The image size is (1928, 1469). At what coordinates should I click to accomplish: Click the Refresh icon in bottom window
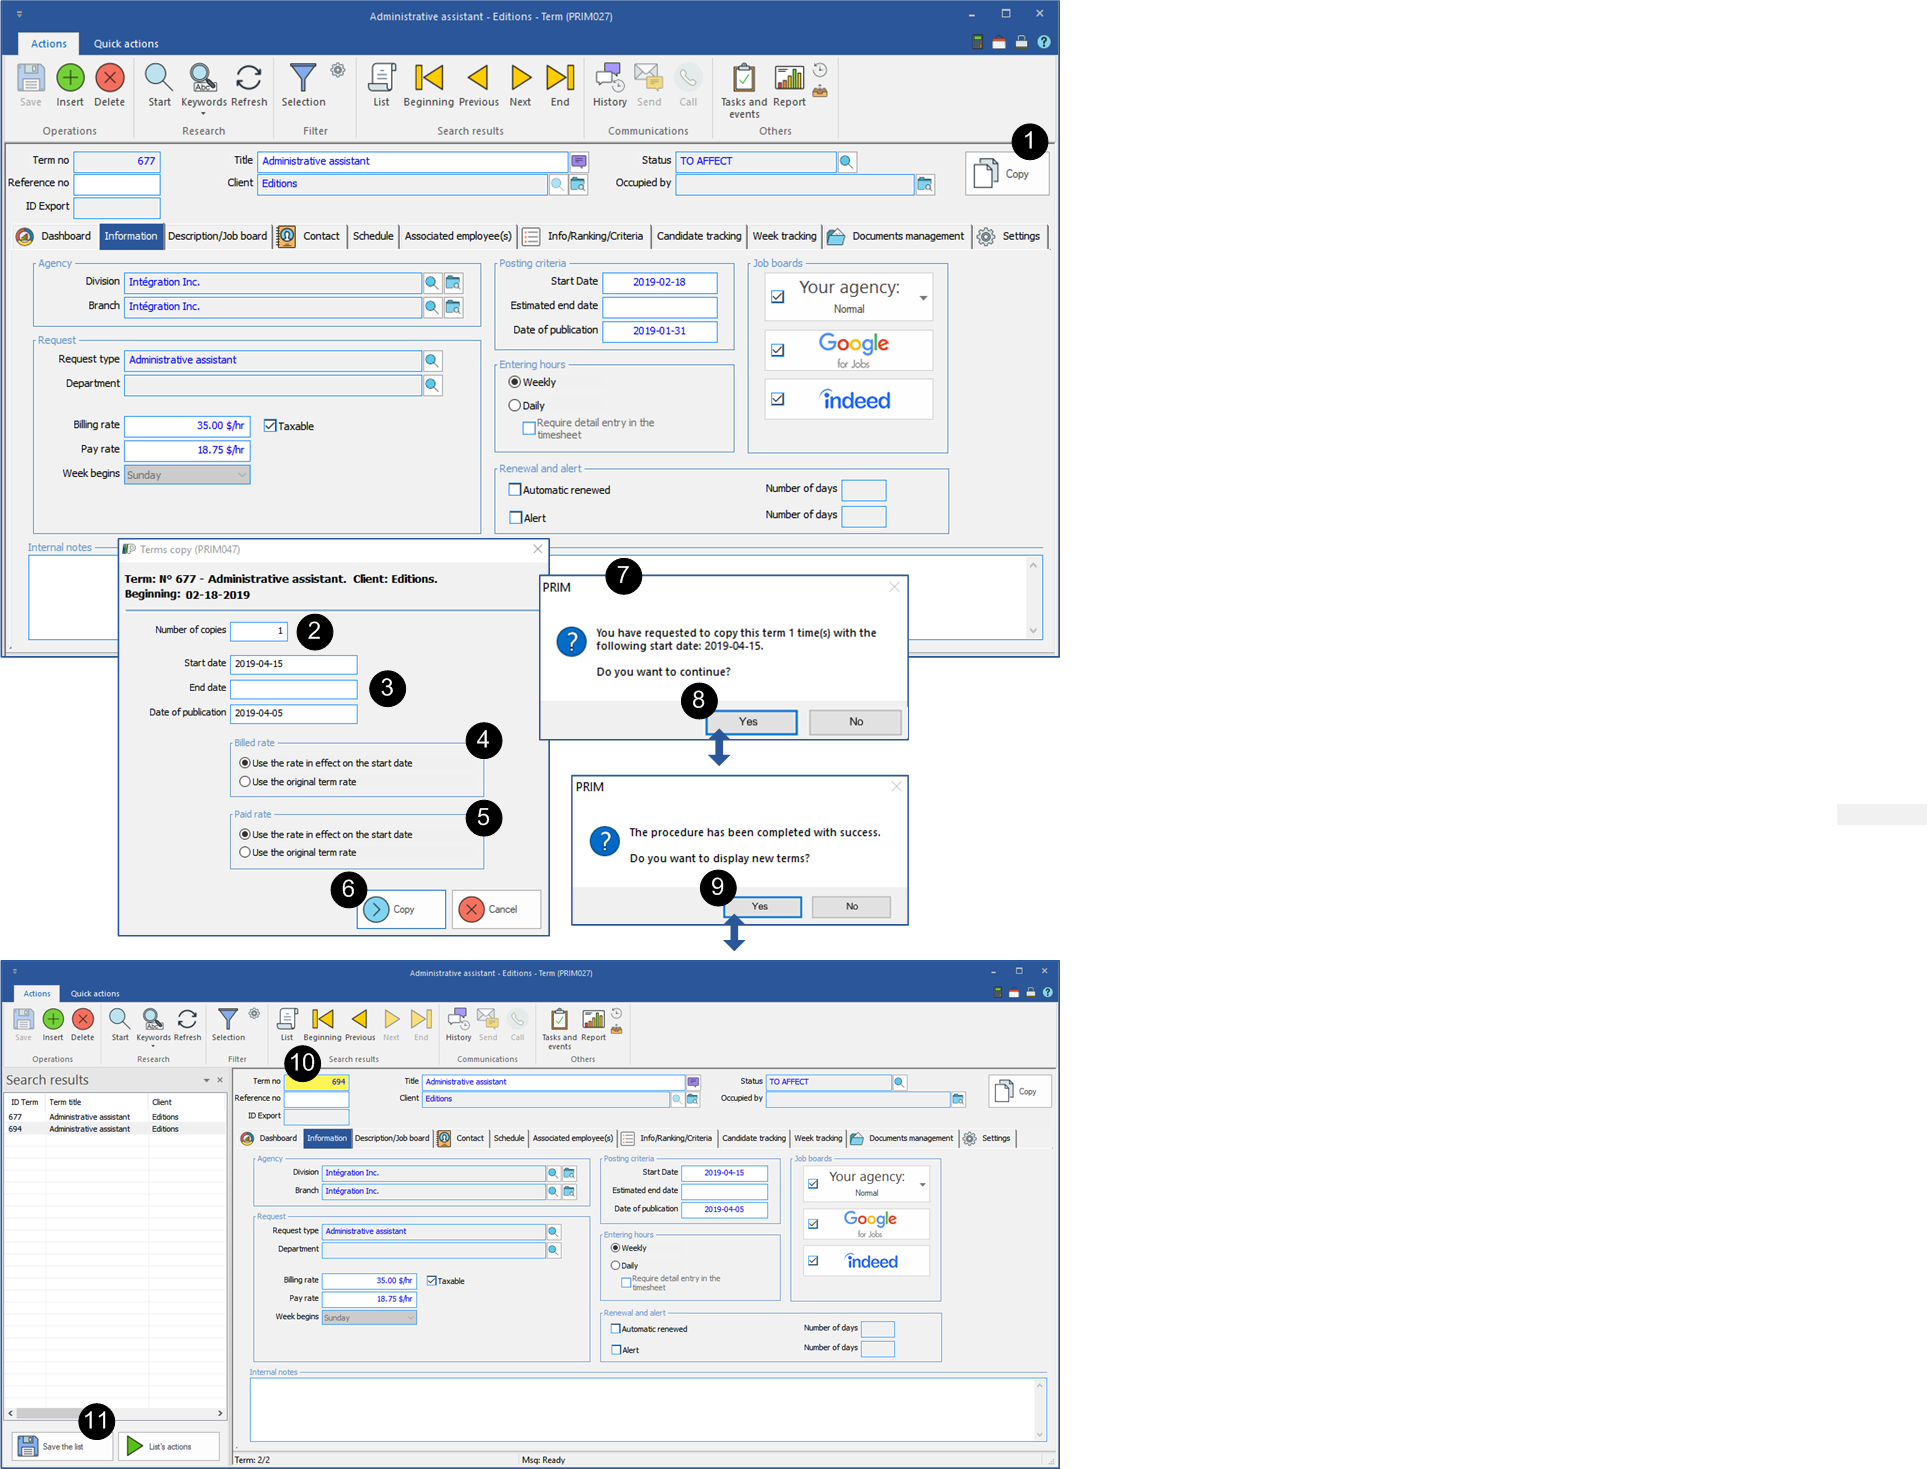pyautogui.click(x=187, y=1019)
